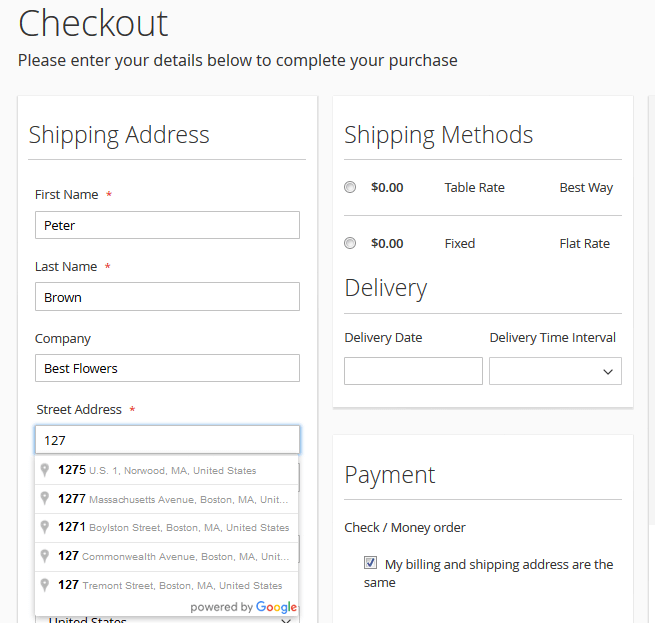The width and height of the screenshot is (655, 623).
Task: Click the pin icon beside 127 Commonwealth Avenue
Action: pos(44,556)
